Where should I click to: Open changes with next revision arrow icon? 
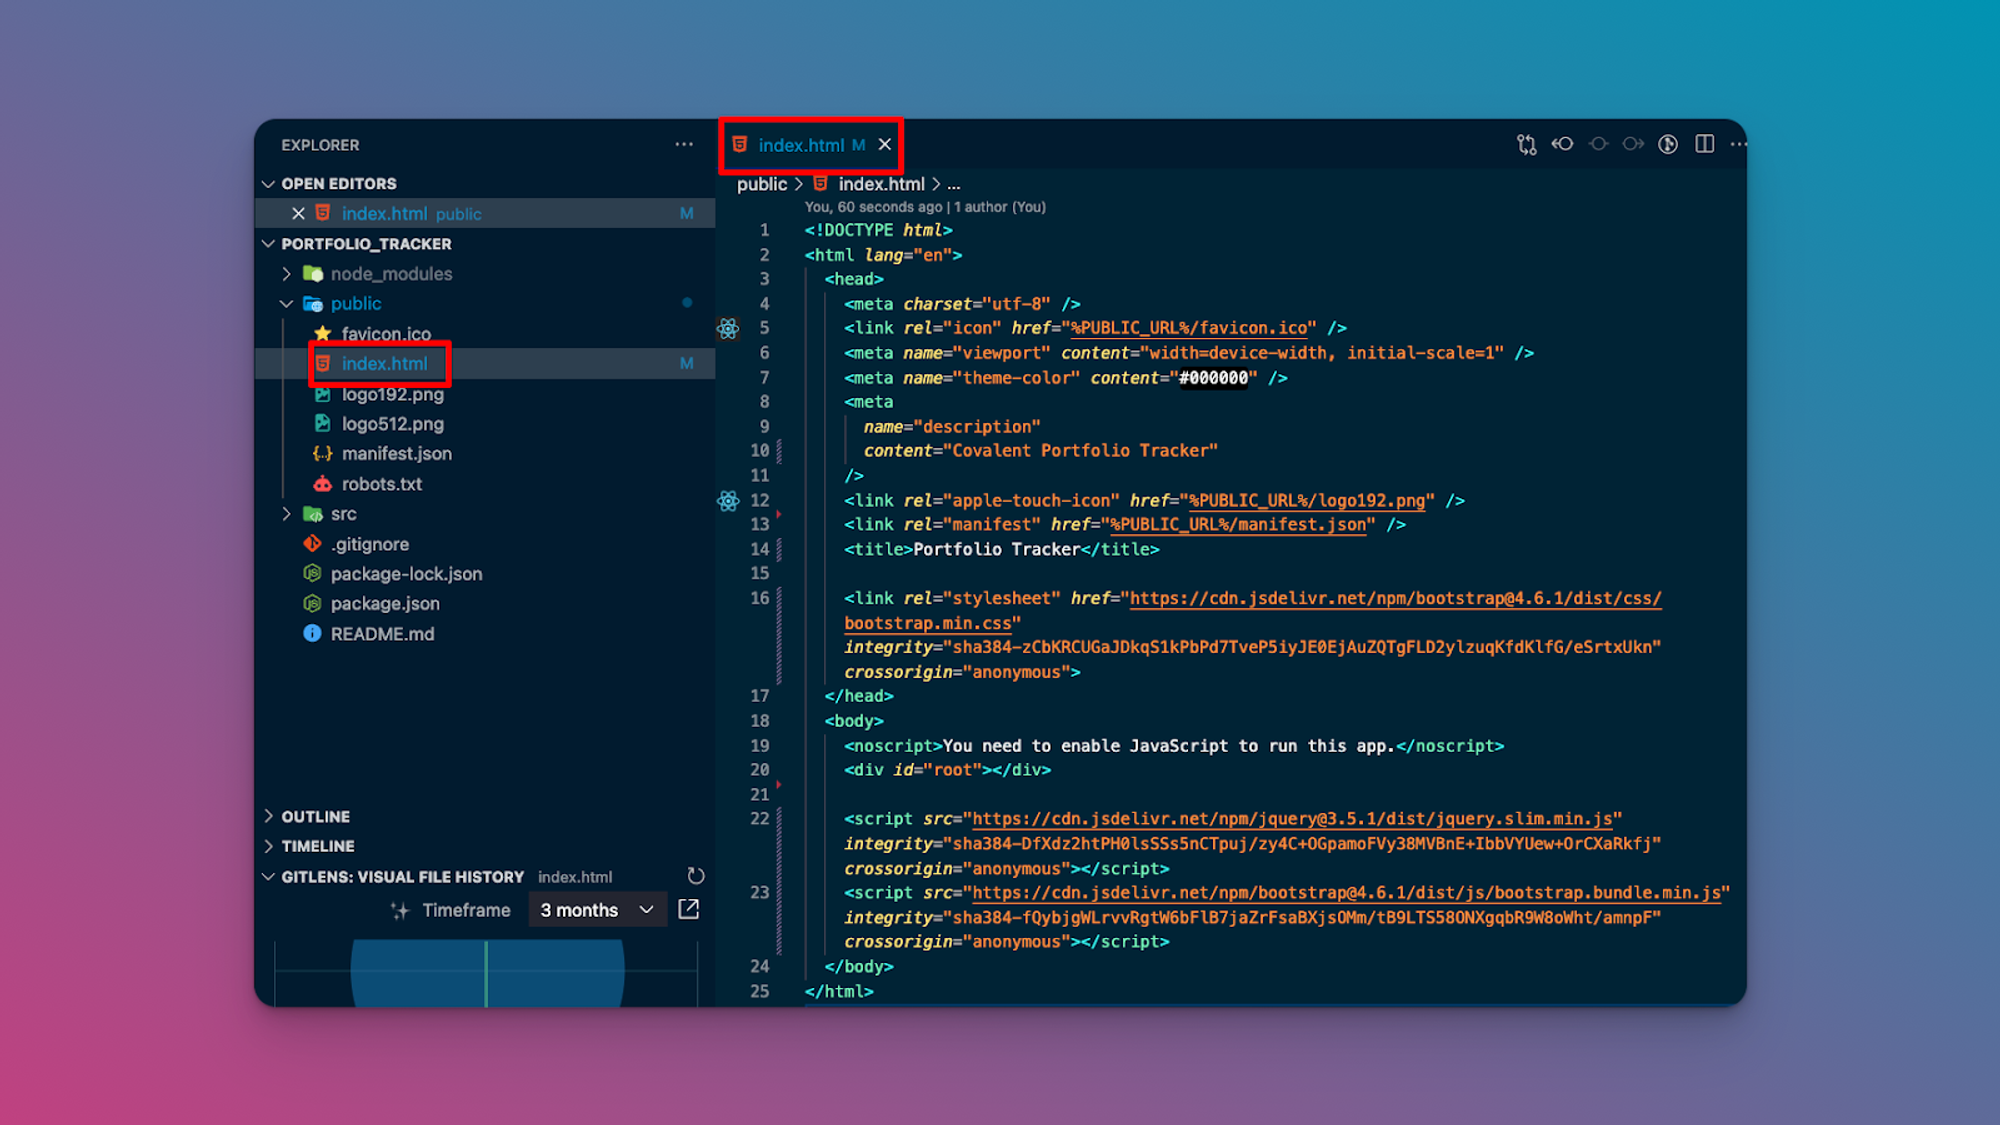tap(1633, 144)
